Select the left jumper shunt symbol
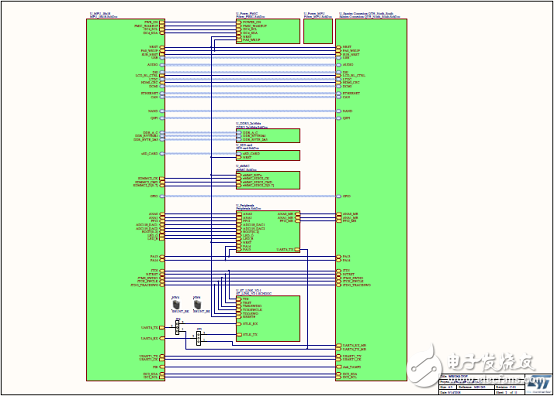This screenshot has height=396, width=554. 176,304
